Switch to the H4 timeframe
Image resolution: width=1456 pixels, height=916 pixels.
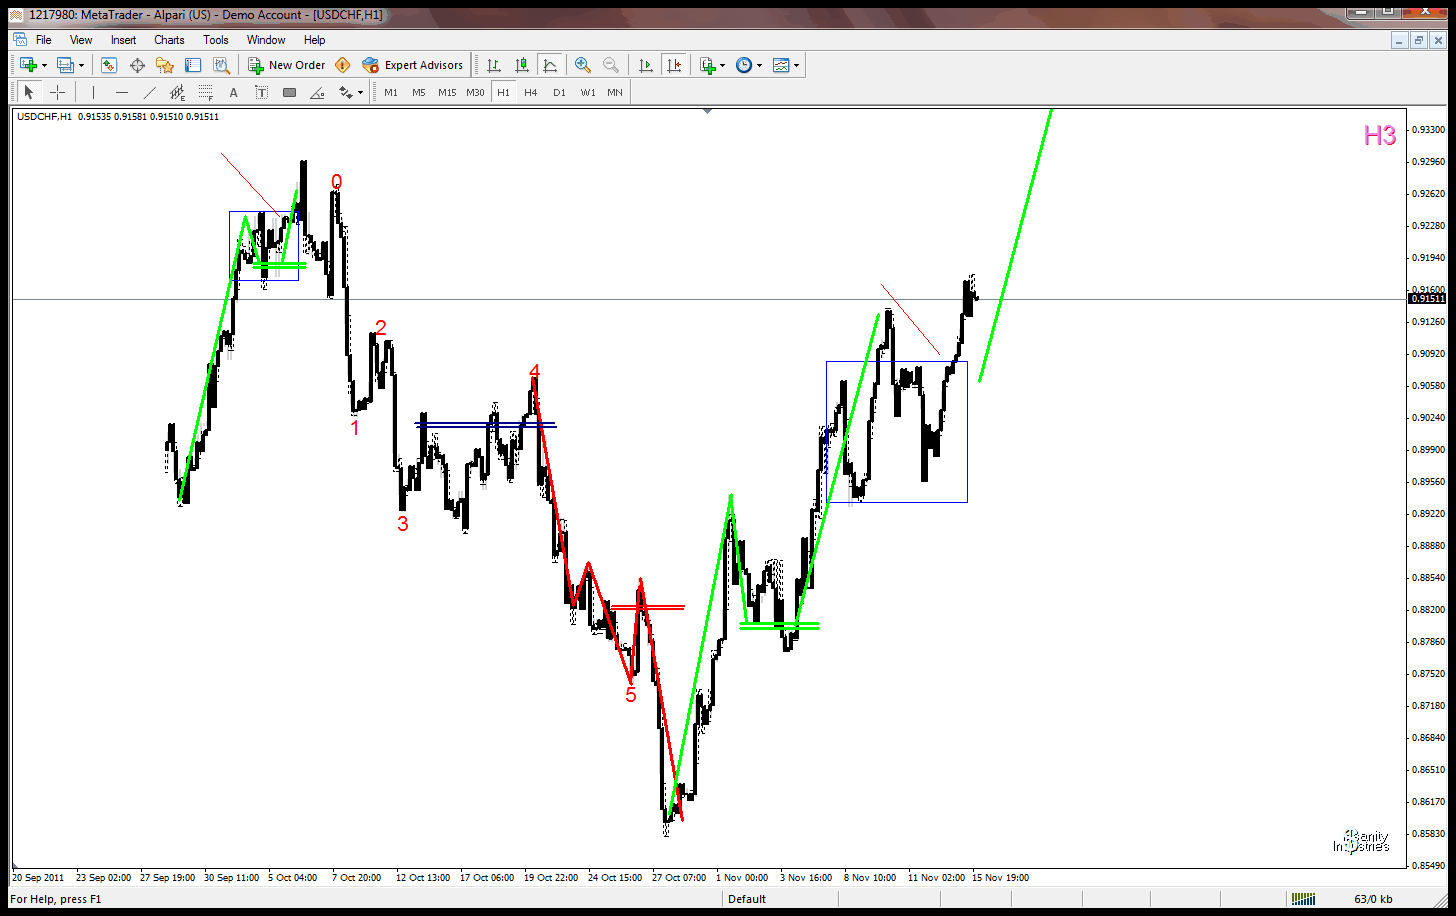pos(531,92)
